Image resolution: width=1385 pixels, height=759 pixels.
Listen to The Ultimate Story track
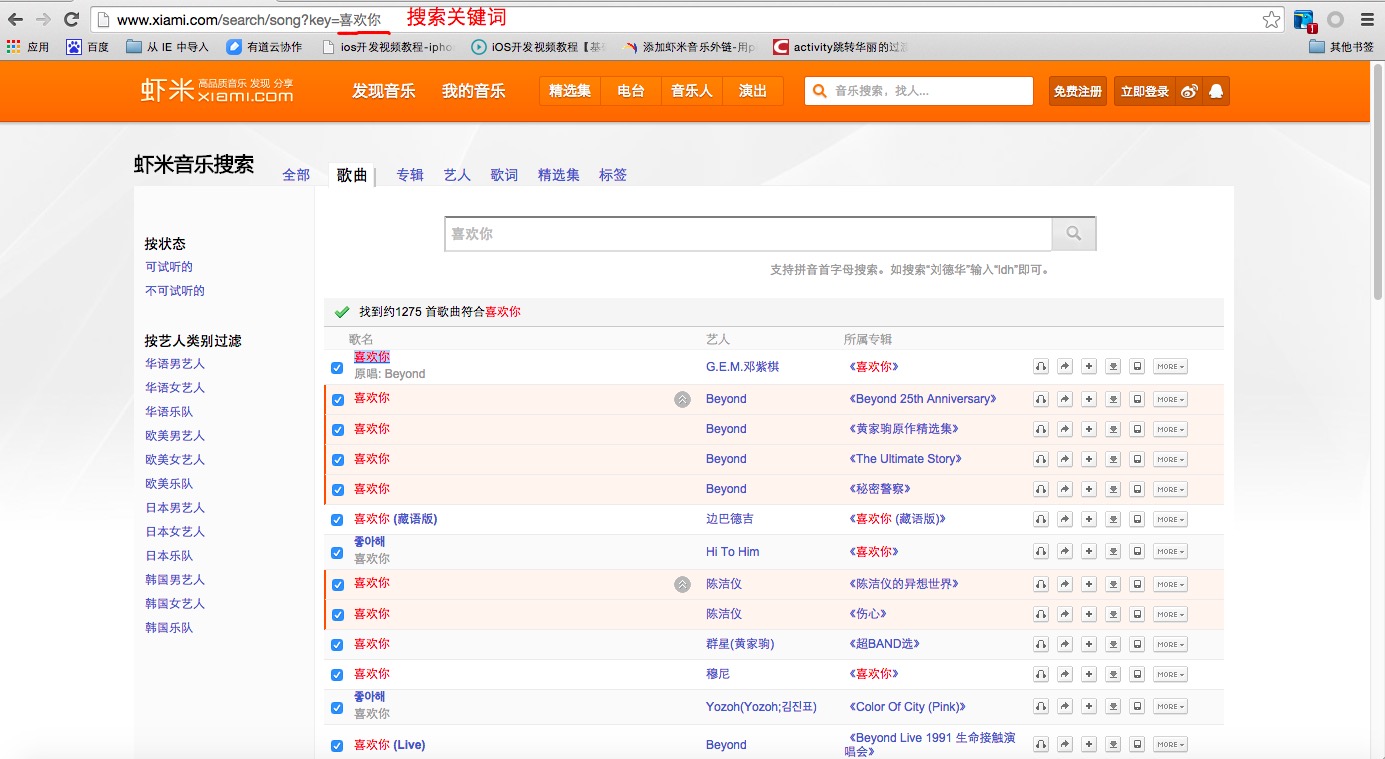click(x=1041, y=459)
